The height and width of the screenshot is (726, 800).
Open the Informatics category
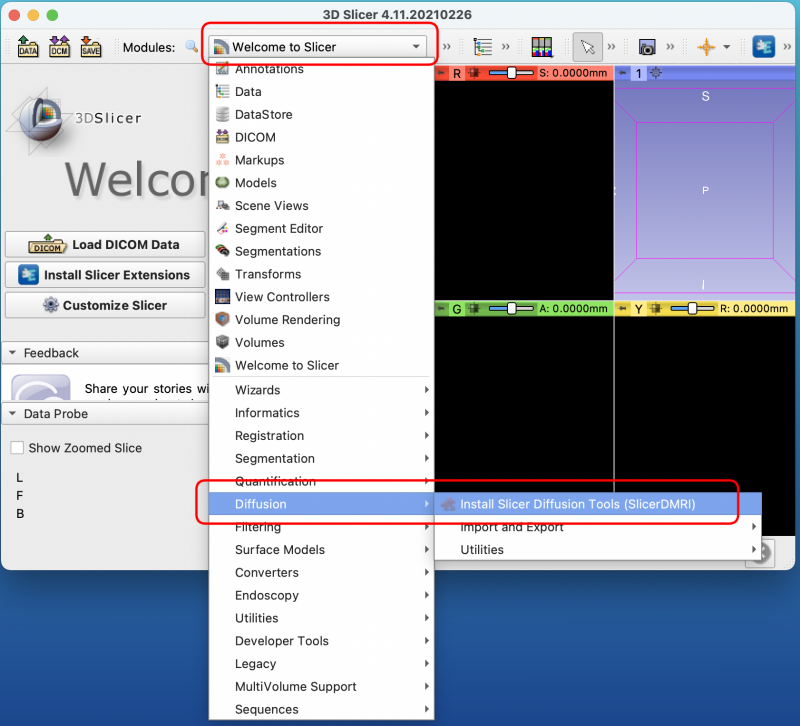[x=321, y=413]
